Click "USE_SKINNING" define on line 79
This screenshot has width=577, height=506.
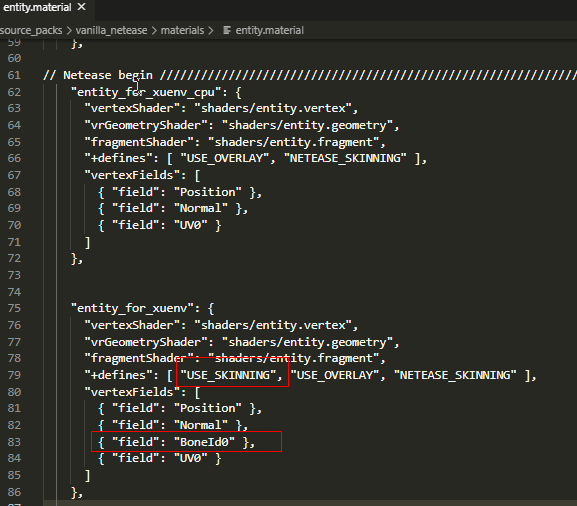(x=228, y=375)
